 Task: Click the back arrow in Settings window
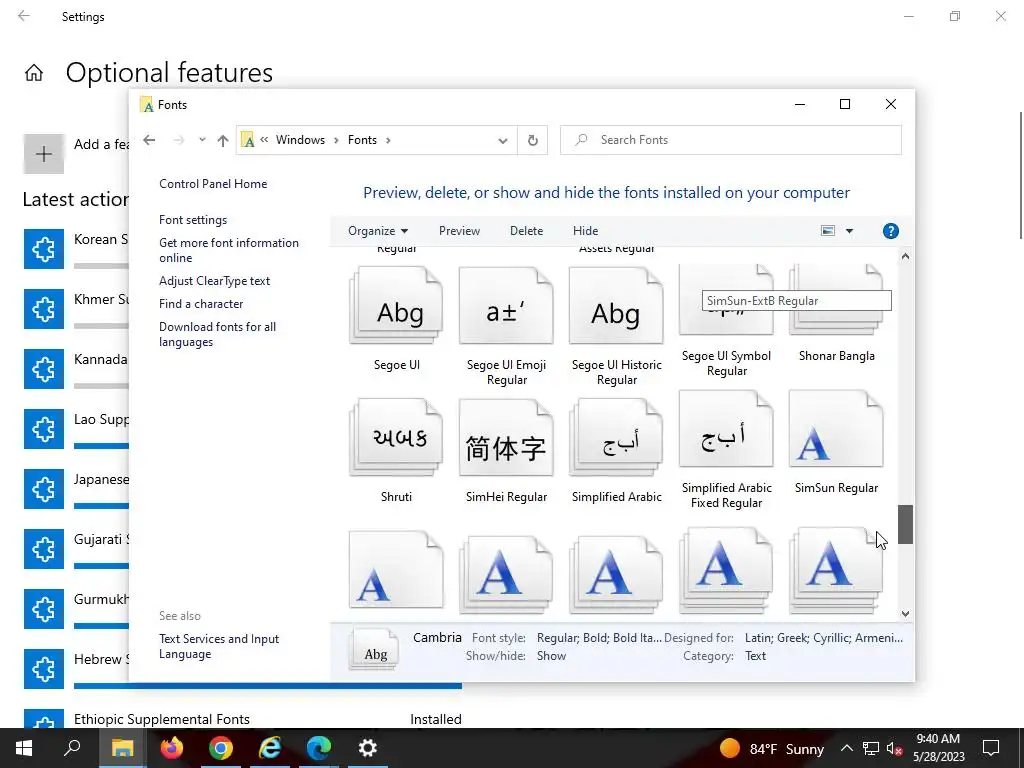(x=24, y=16)
